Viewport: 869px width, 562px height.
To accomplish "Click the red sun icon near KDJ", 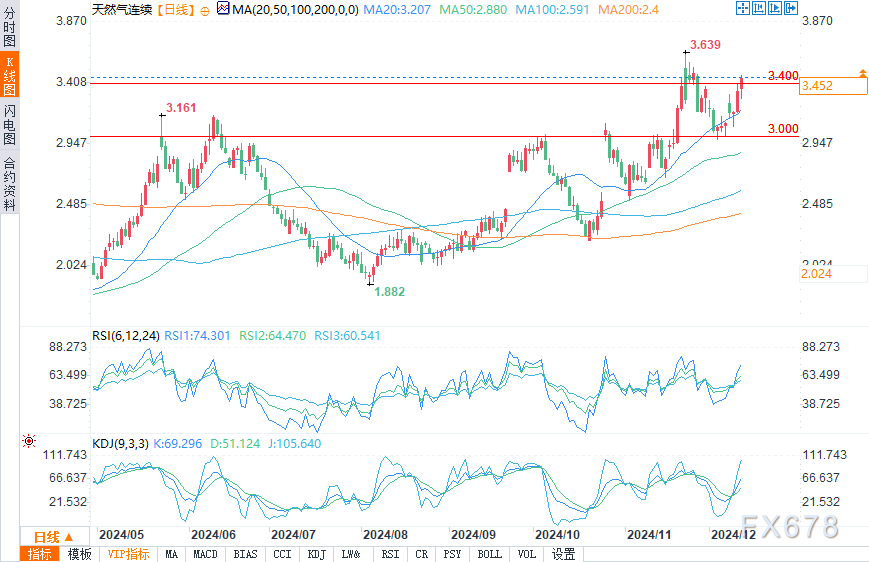I will [29, 441].
